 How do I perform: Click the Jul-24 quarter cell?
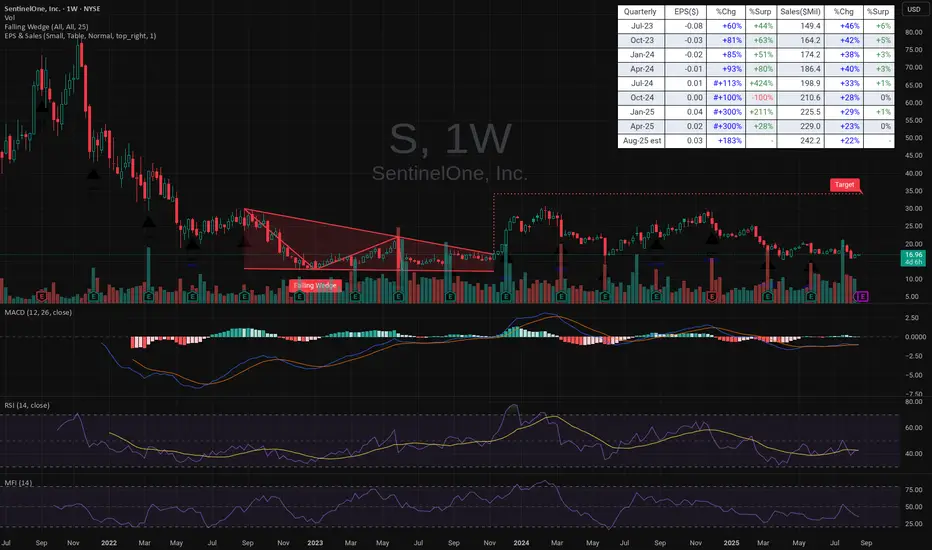(x=641, y=83)
